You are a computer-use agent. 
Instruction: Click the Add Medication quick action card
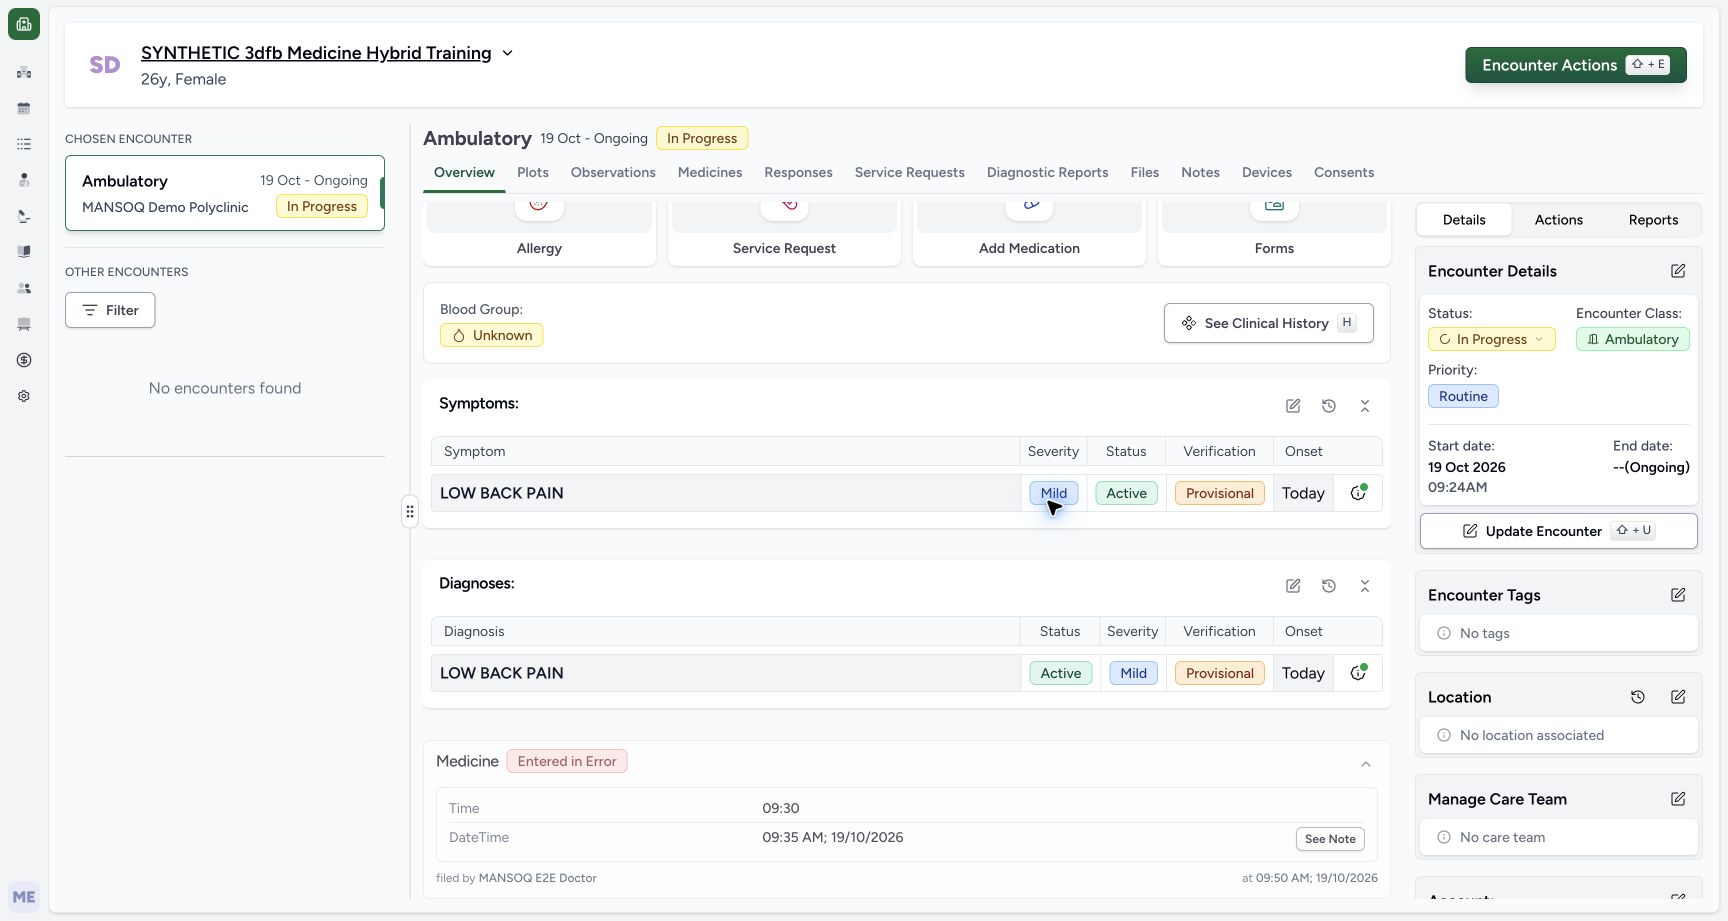click(1029, 233)
